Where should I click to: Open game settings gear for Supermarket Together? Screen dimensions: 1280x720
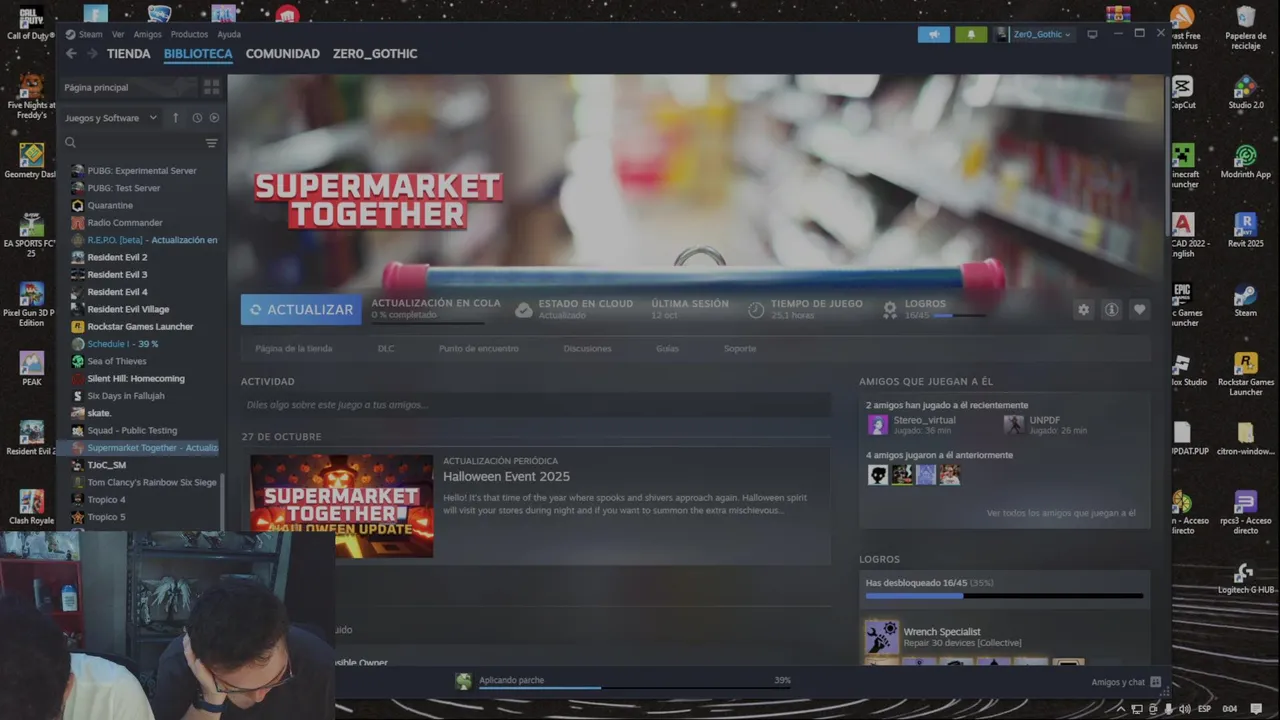coord(1083,310)
